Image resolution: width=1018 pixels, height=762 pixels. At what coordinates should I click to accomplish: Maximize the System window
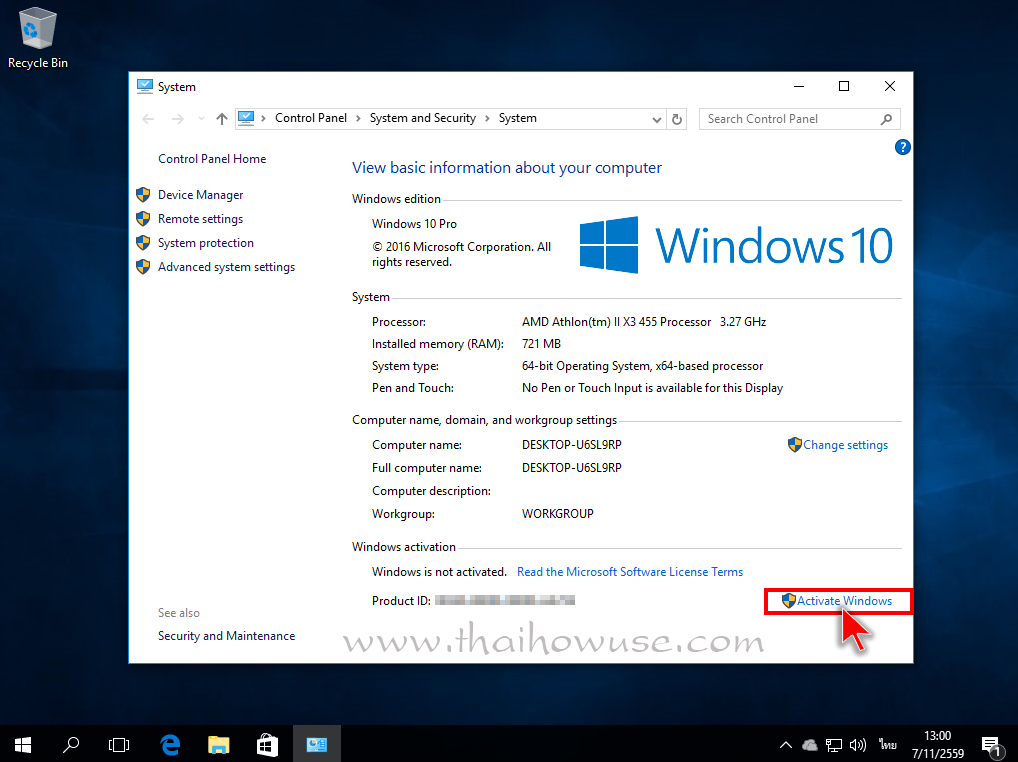click(844, 86)
